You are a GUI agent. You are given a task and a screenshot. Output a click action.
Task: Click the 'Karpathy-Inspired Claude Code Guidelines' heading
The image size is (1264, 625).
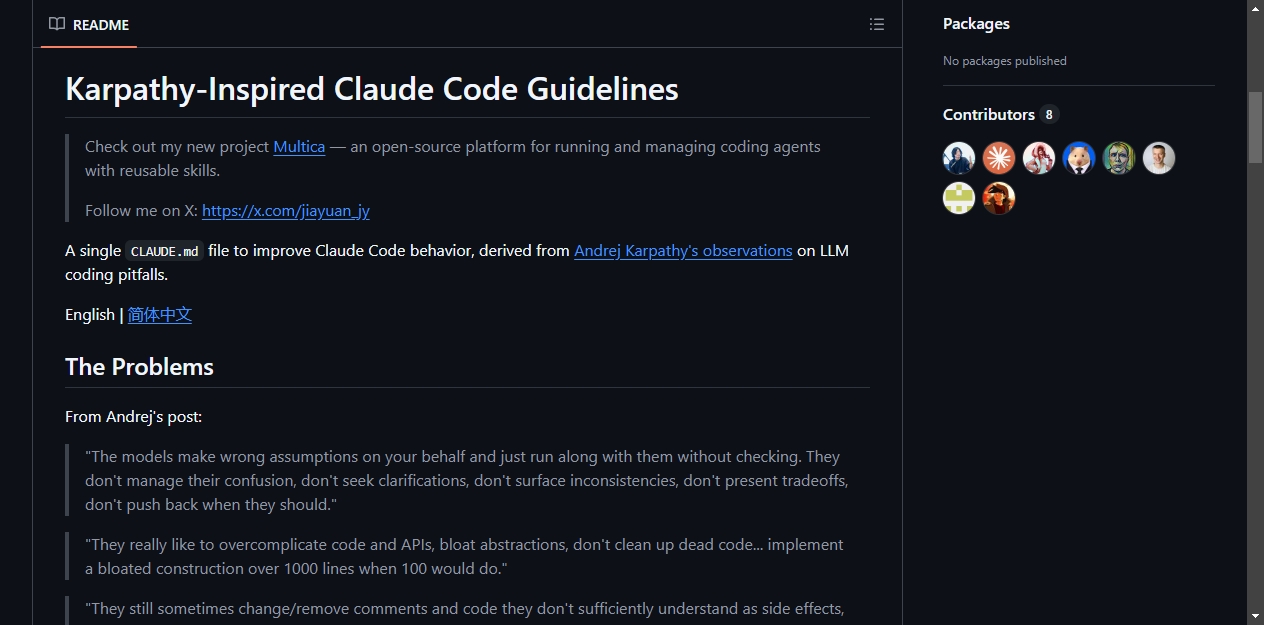point(372,89)
